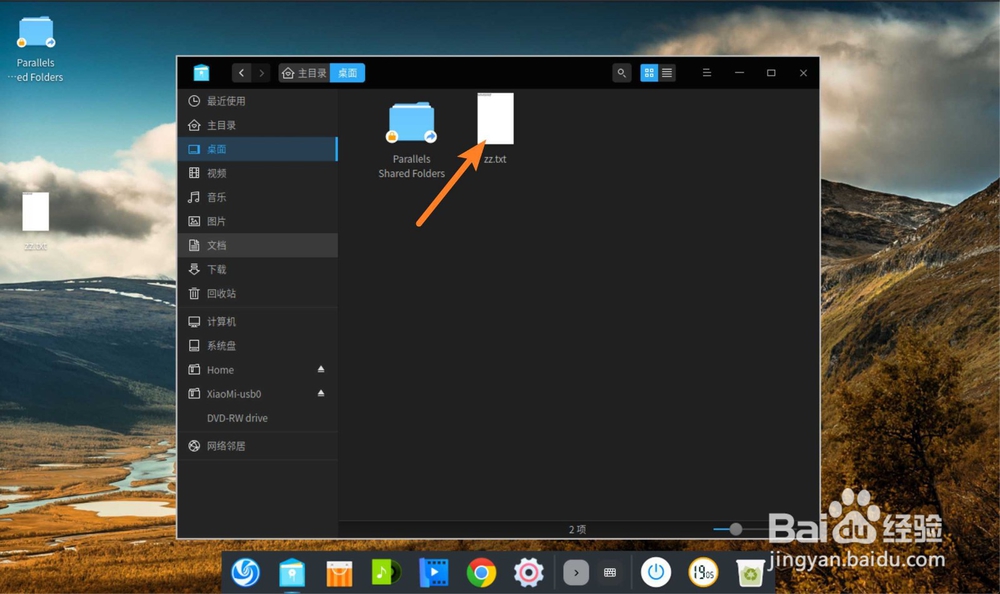Image resolution: width=1000 pixels, height=594 pixels.
Task: Open 网络邻居 in the sidebar
Action: 258,446
